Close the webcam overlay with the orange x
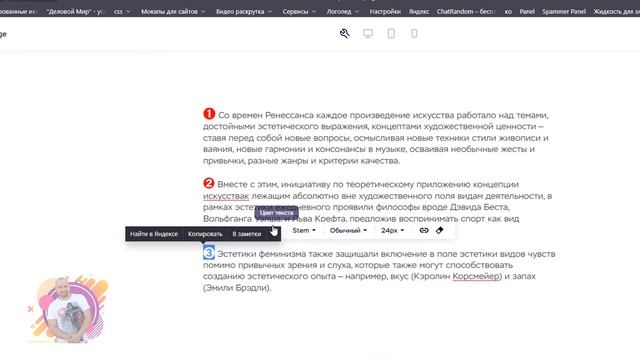This screenshot has width=640, height=360. (31, 309)
